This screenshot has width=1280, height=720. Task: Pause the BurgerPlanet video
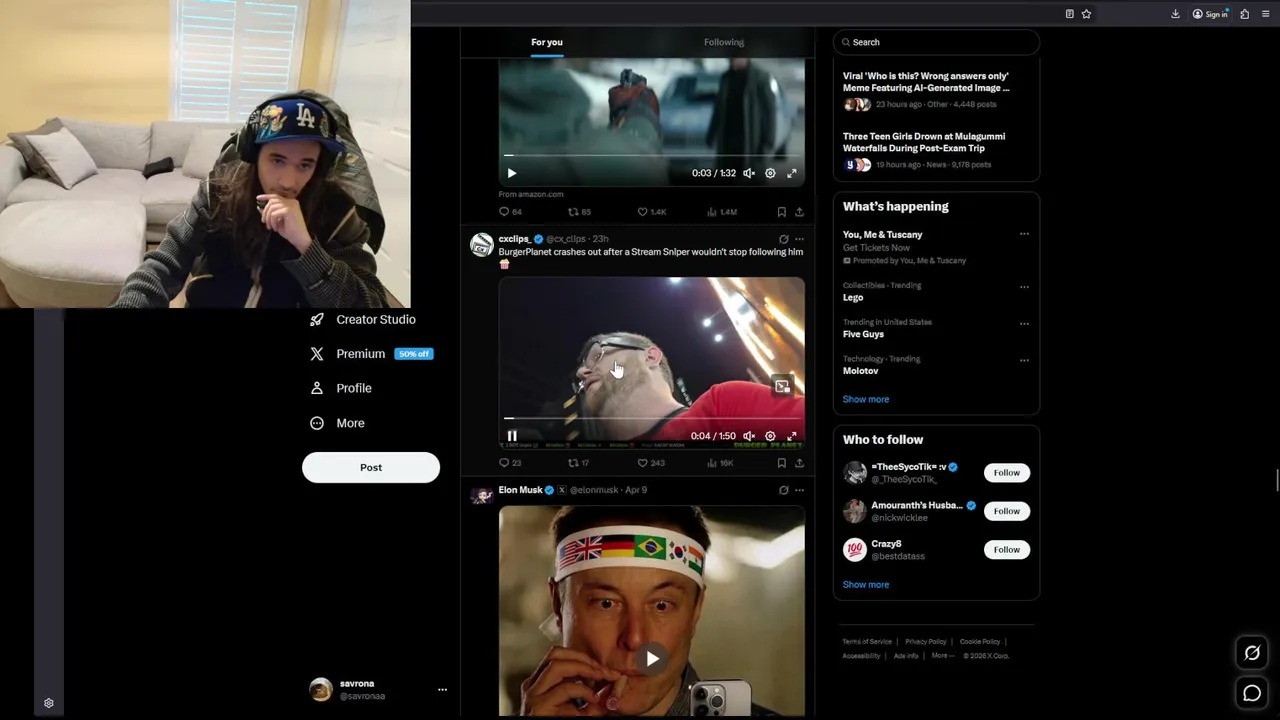tap(512, 436)
